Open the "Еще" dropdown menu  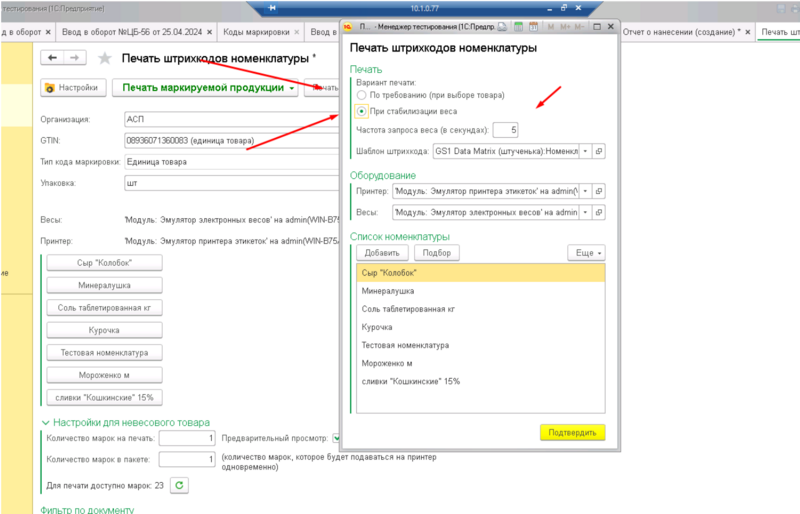coord(587,253)
